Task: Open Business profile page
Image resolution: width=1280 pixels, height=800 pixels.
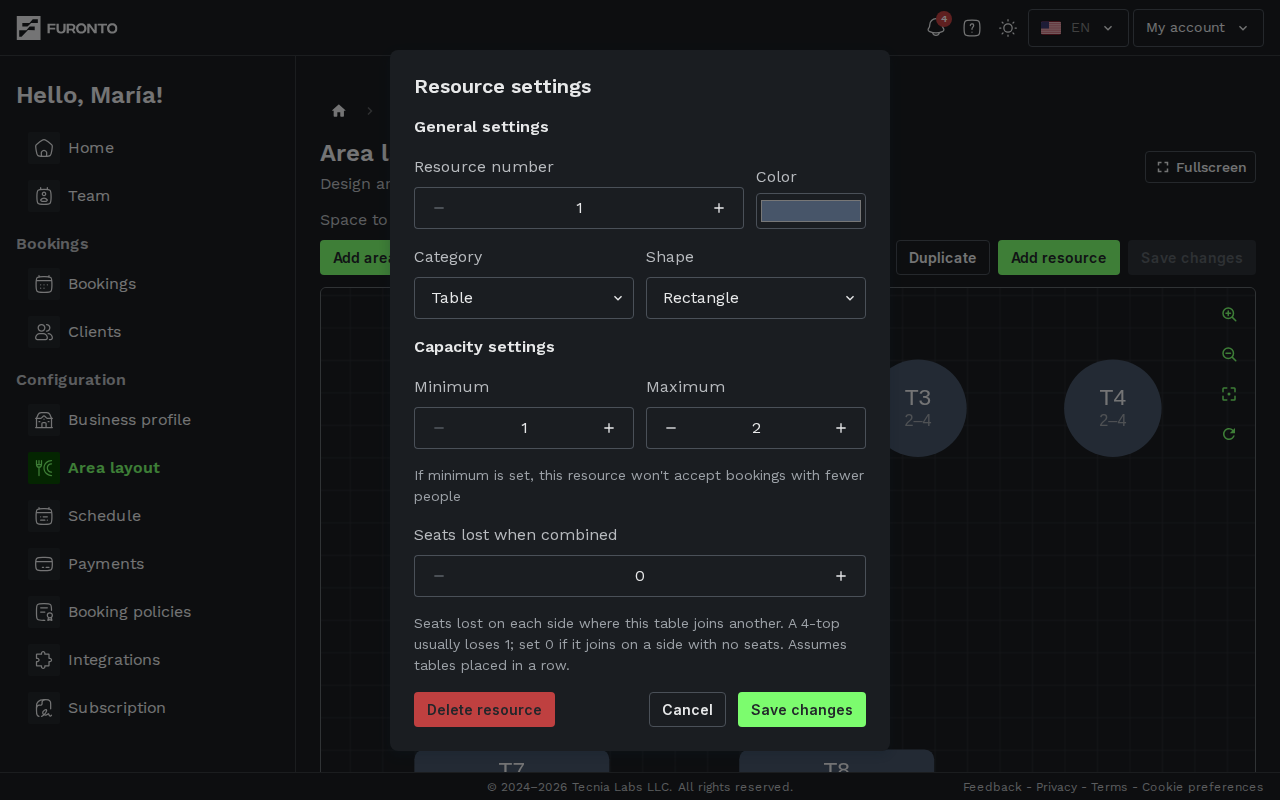Action: (129, 420)
